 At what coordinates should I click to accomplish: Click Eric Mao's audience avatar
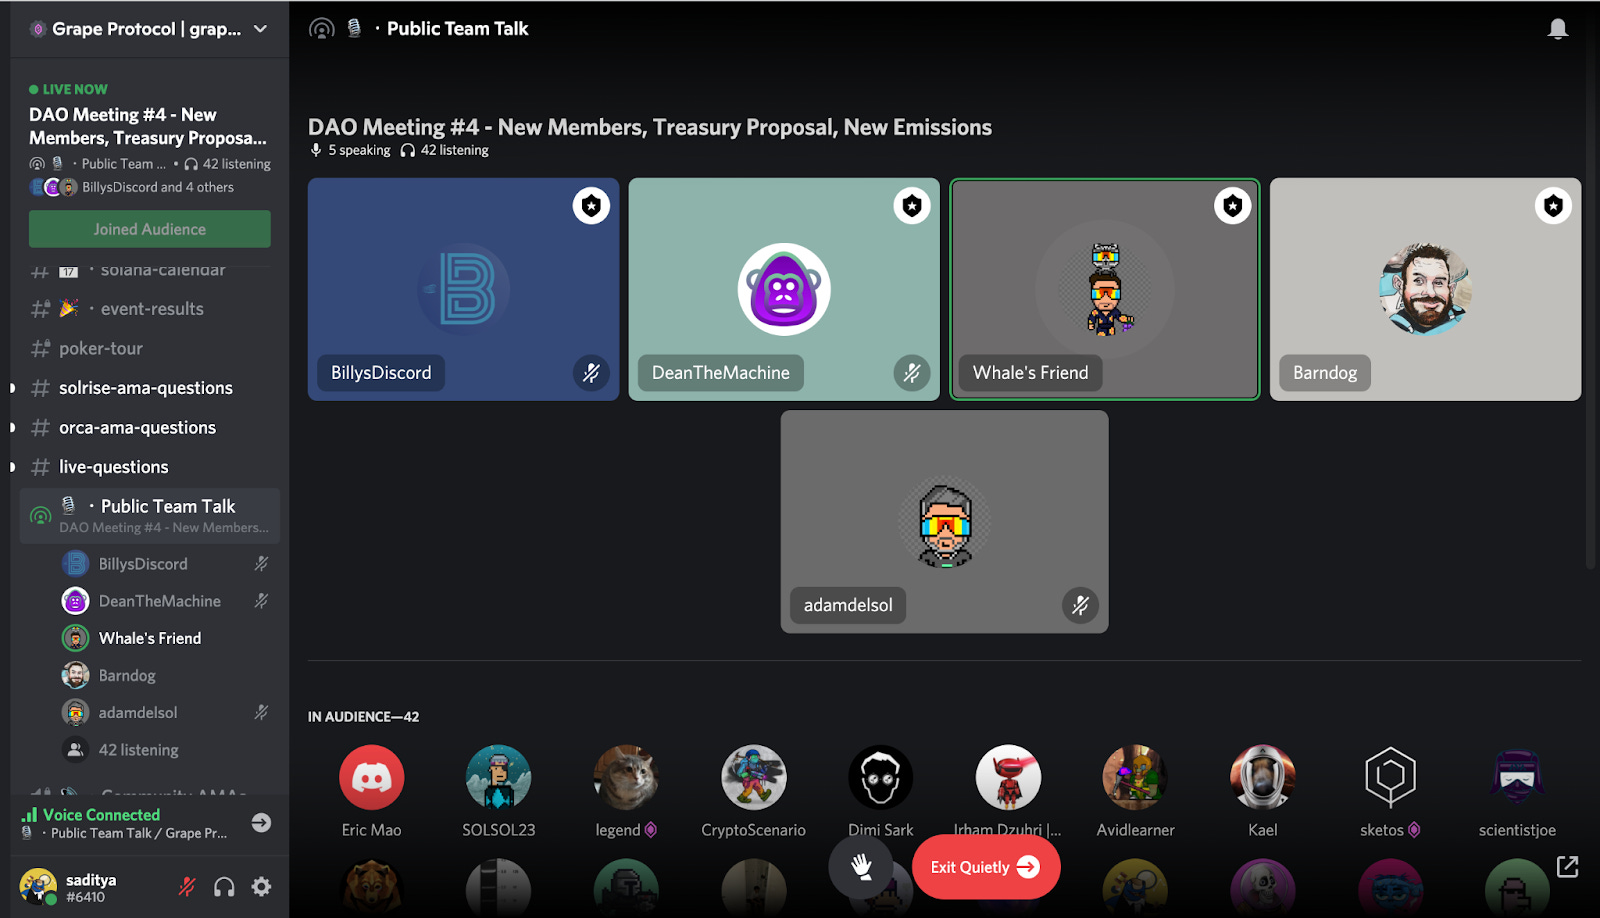pyautogui.click(x=372, y=777)
